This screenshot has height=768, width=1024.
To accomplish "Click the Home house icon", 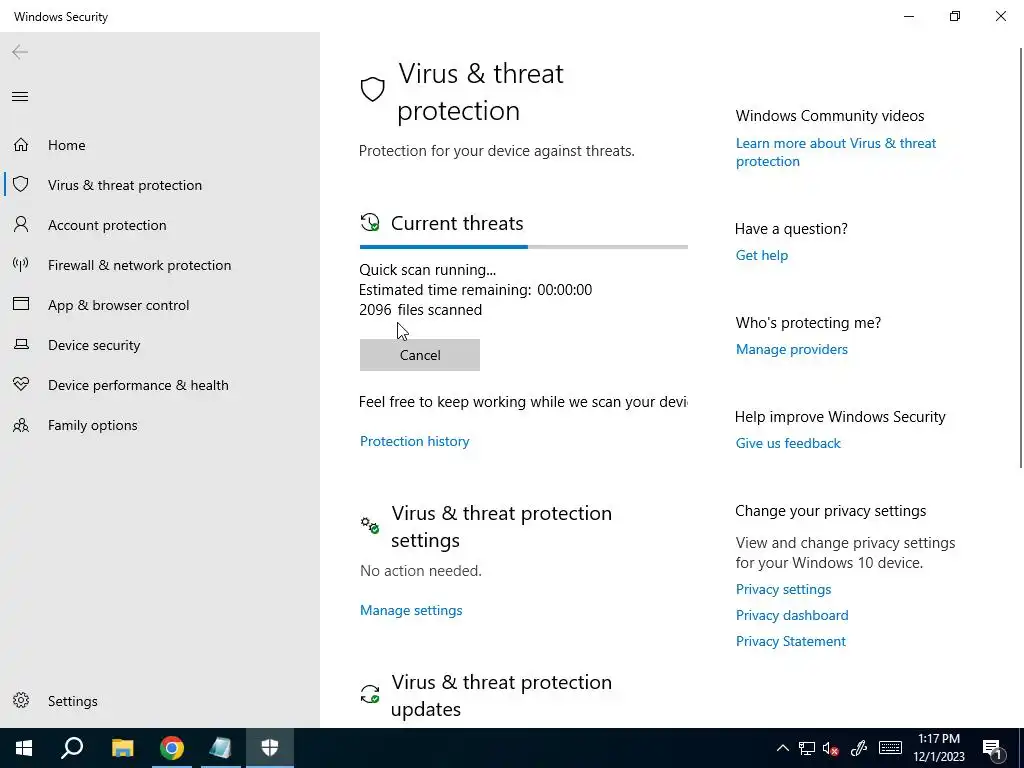I will (21, 144).
